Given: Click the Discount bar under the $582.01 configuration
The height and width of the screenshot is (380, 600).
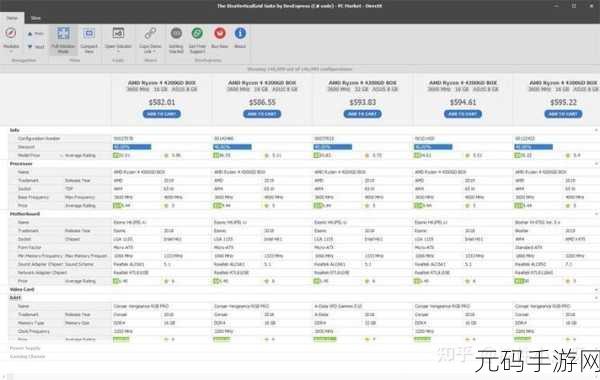Looking at the screenshot, I should tap(132, 147).
